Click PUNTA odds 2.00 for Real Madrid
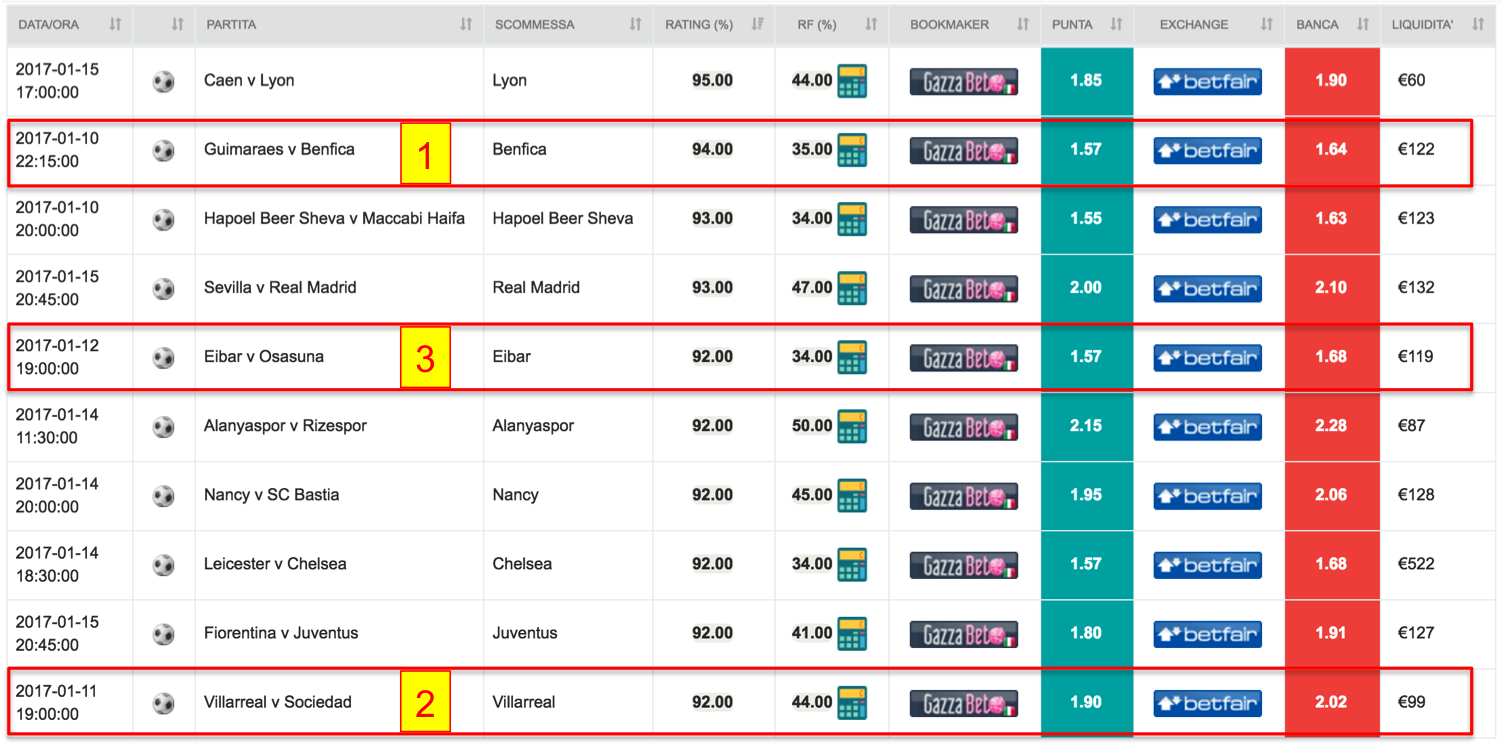 1086,288
